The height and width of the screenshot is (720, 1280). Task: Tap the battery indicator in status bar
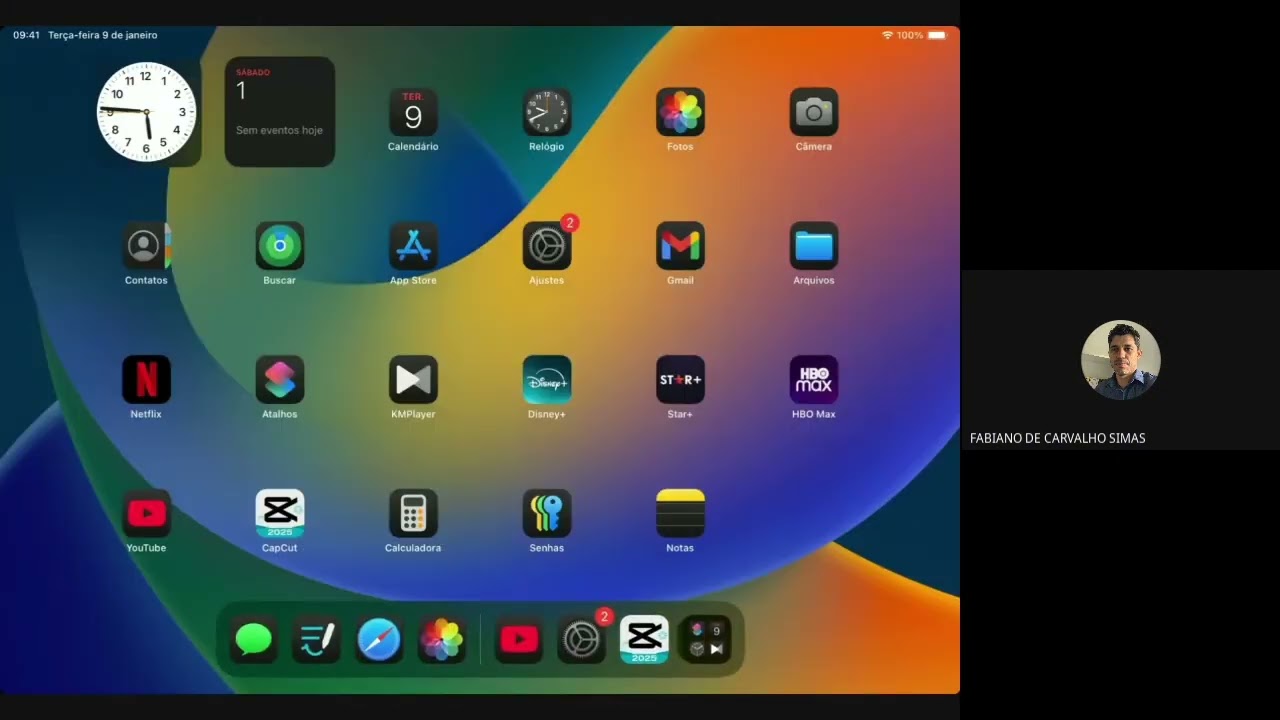point(937,35)
